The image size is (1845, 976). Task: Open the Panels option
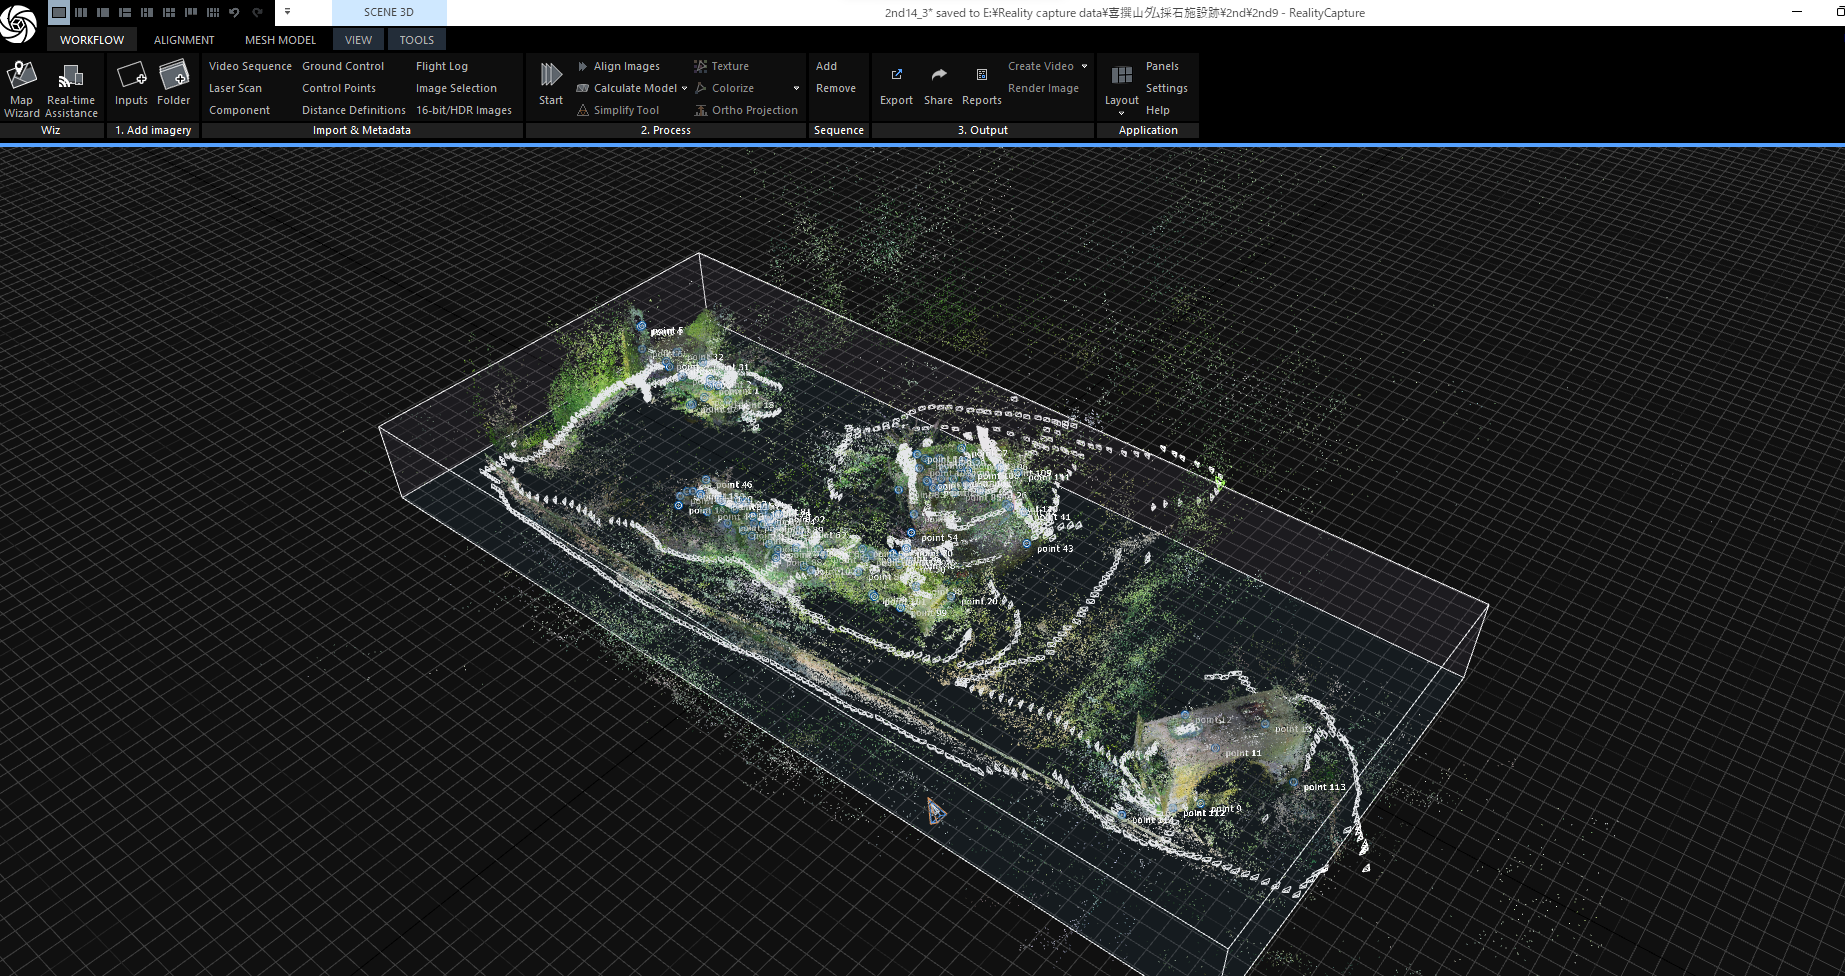coord(1162,66)
